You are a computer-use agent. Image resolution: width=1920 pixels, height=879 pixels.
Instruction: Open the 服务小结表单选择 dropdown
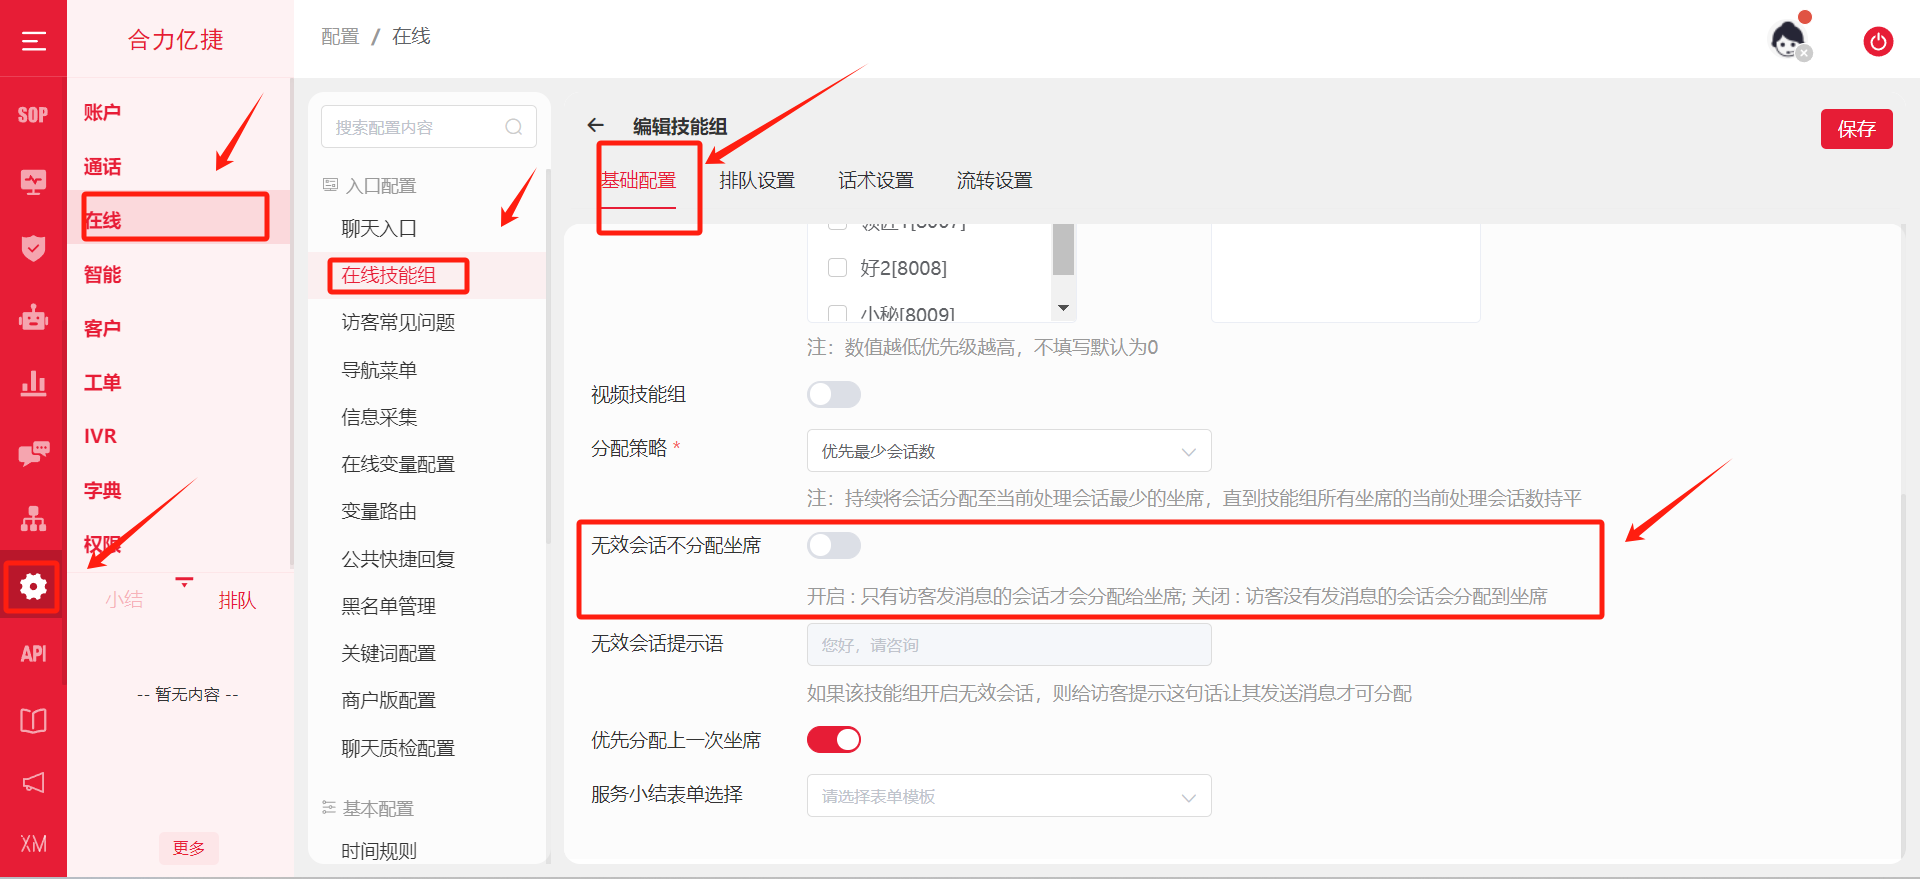coord(1009,796)
